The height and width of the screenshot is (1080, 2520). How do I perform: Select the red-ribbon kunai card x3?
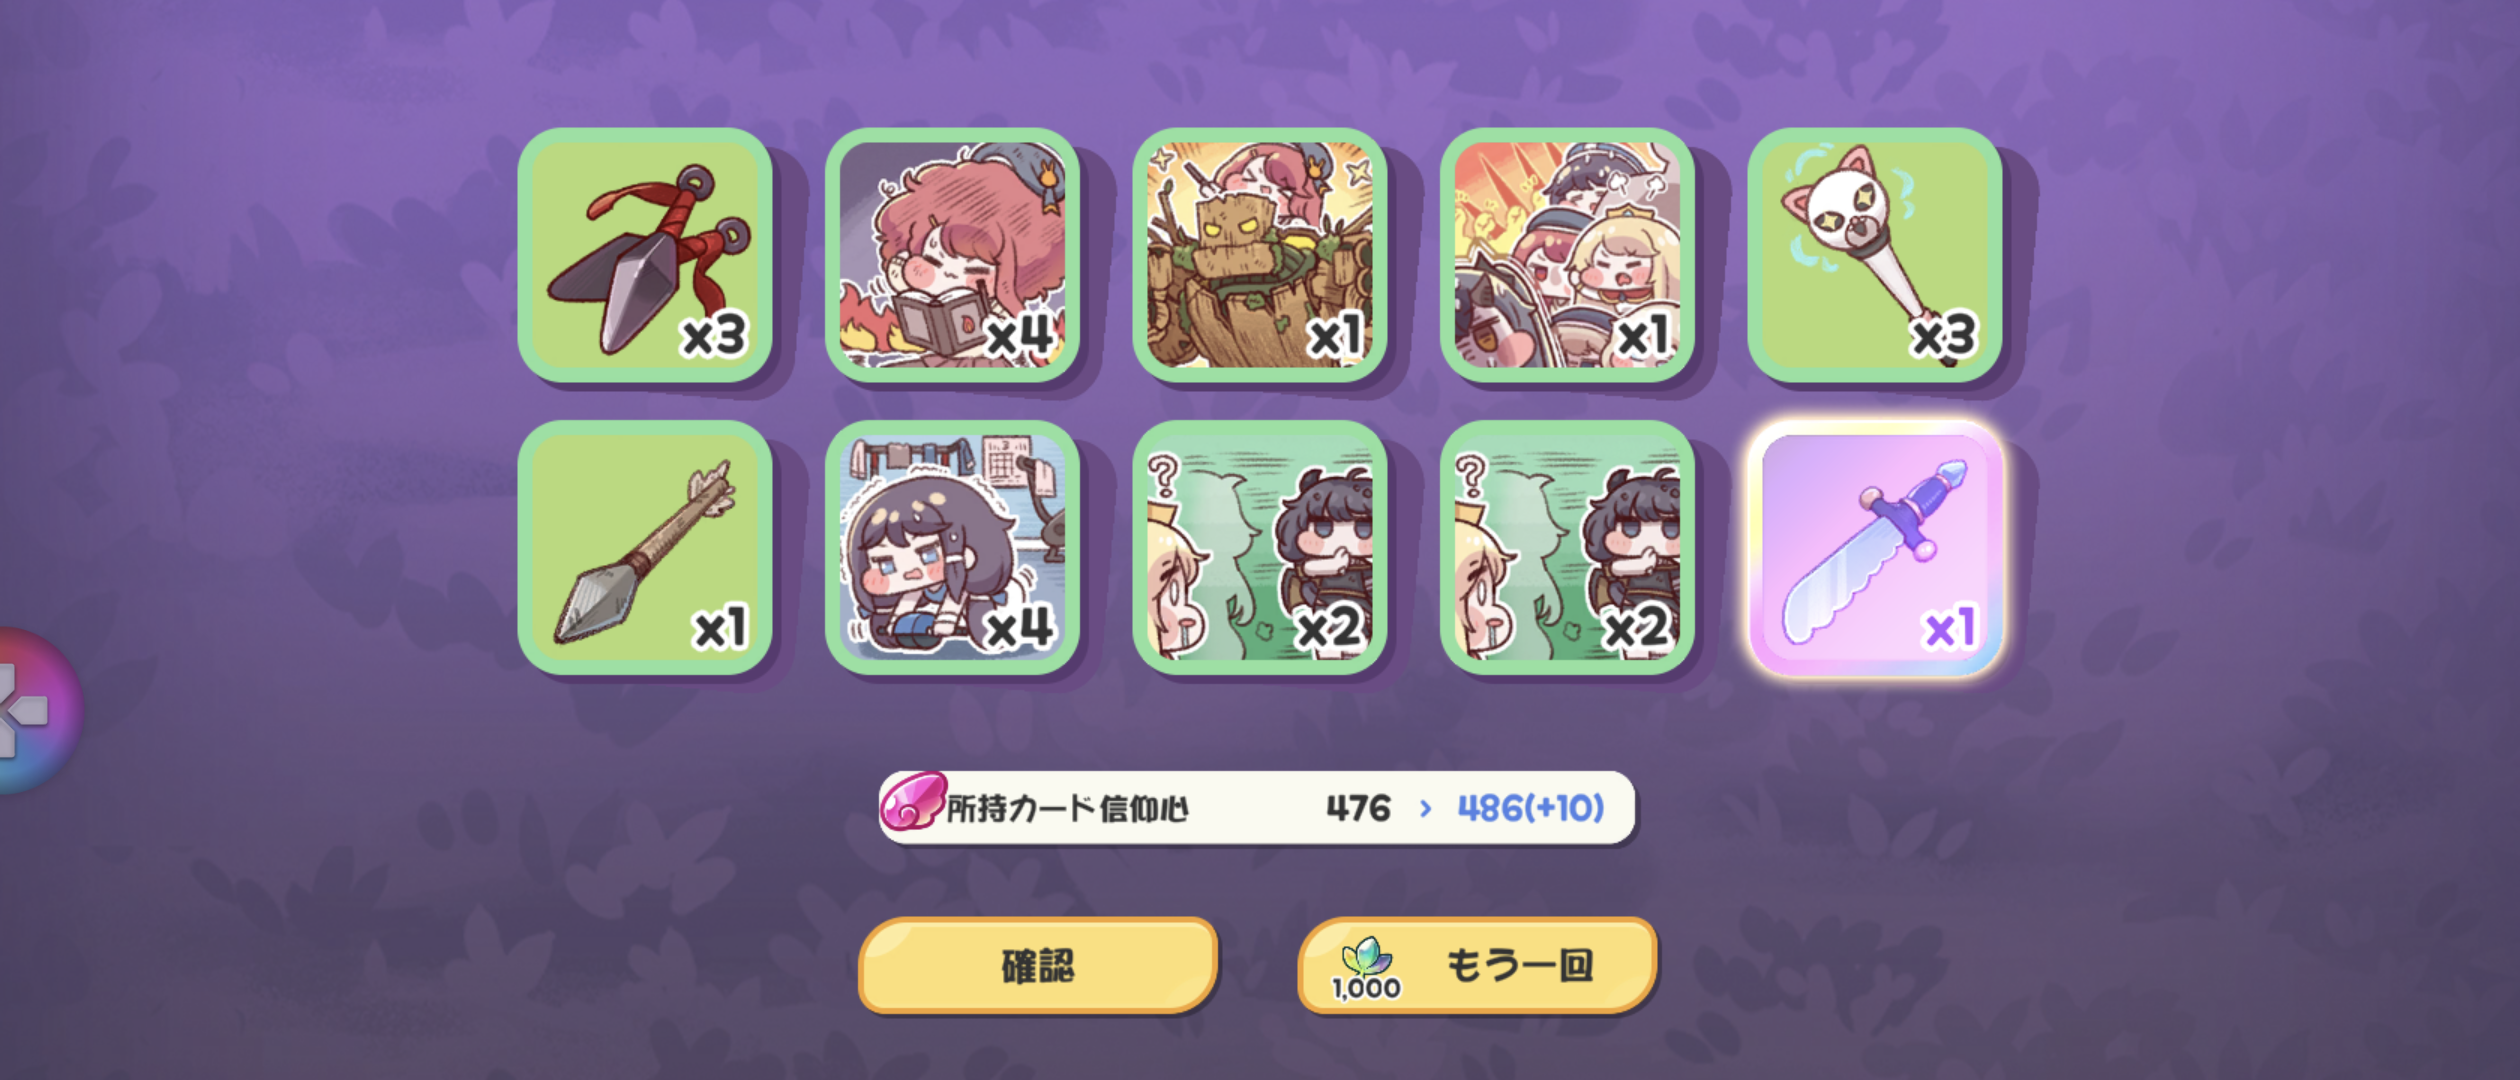(x=645, y=255)
